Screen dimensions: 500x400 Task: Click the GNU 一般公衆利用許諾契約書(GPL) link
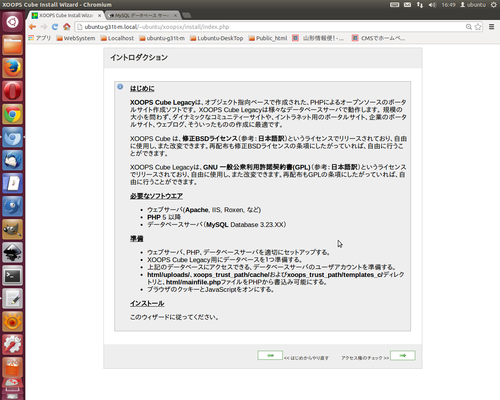[x=257, y=167]
